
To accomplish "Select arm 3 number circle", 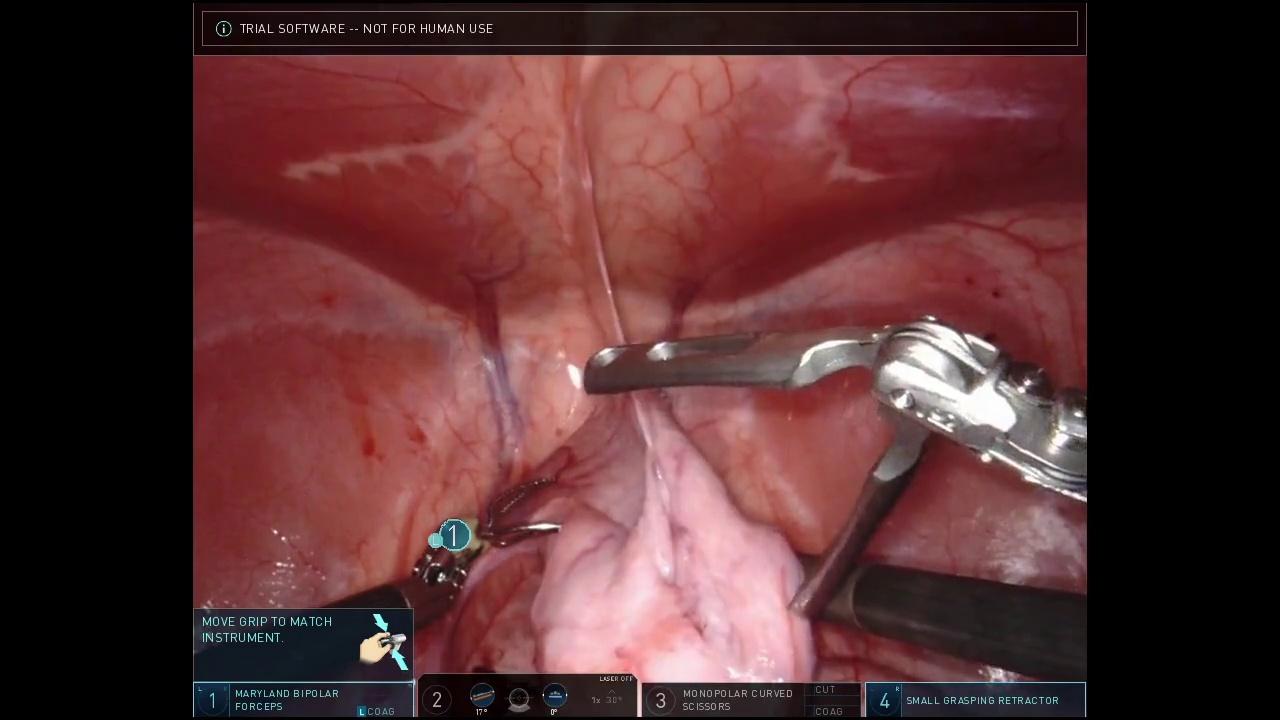I will [x=660, y=701].
